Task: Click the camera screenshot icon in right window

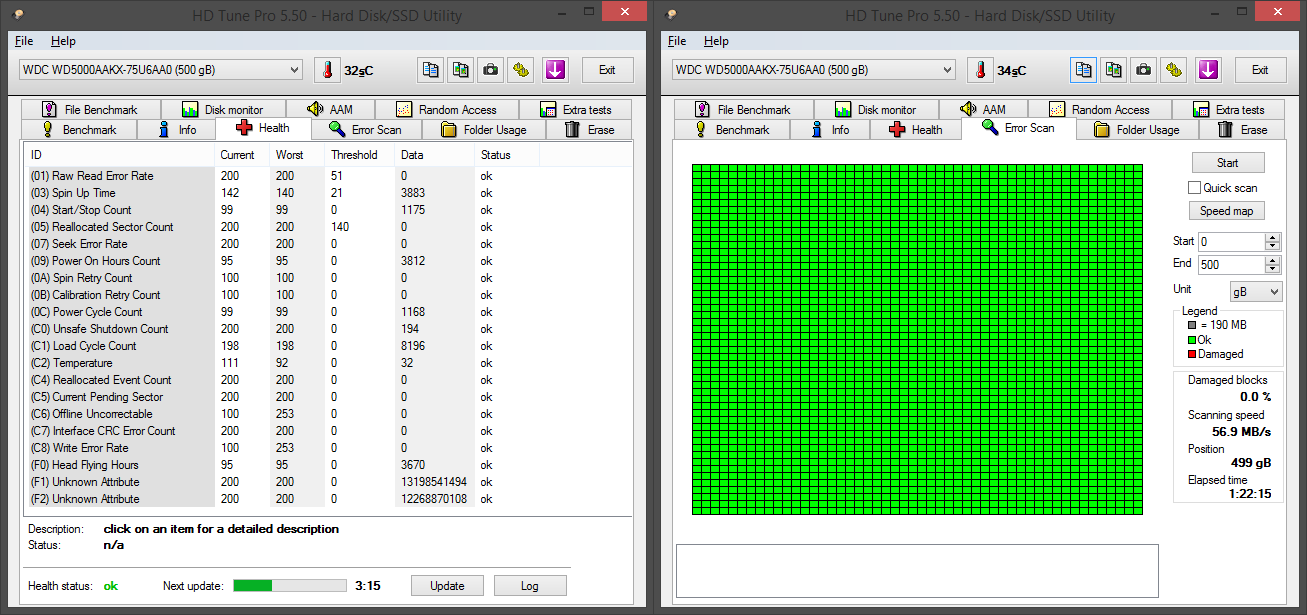Action: [1144, 70]
